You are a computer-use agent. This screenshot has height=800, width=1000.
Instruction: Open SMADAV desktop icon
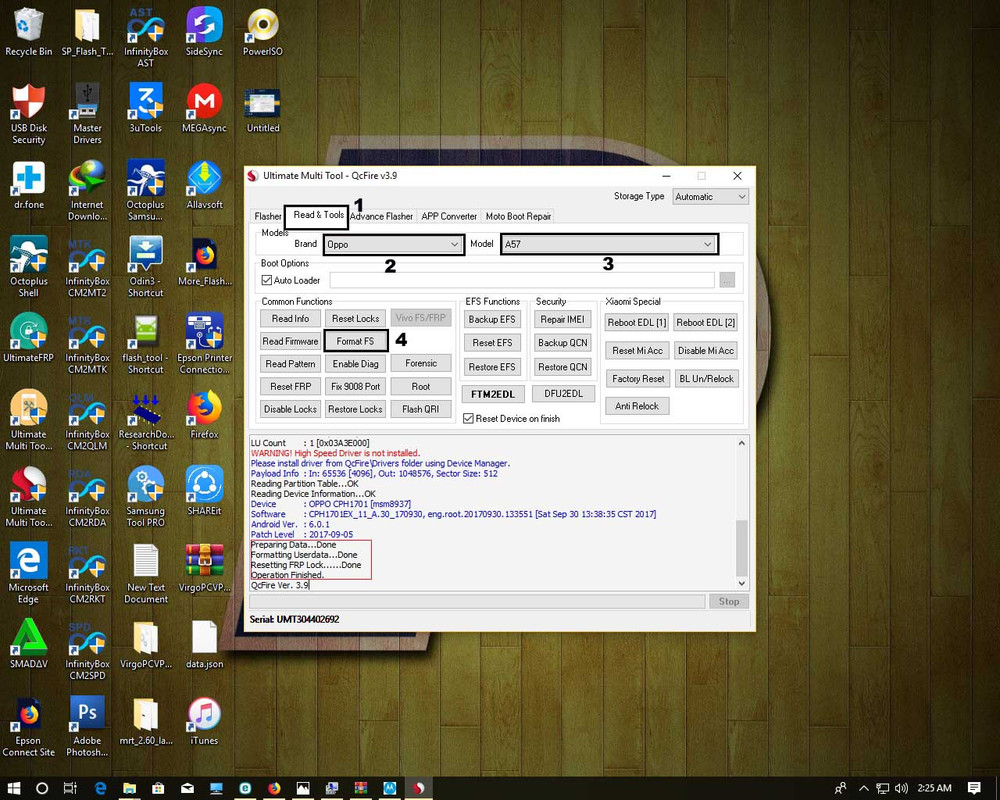coord(29,644)
